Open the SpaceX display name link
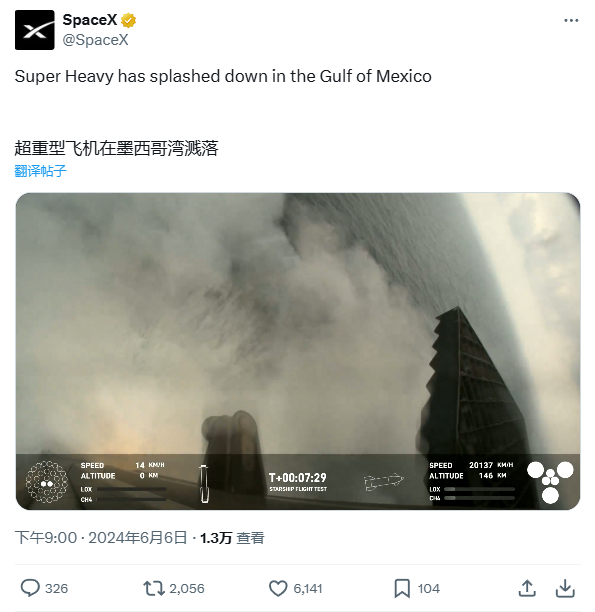 pyautogui.click(x=90, y=20)
